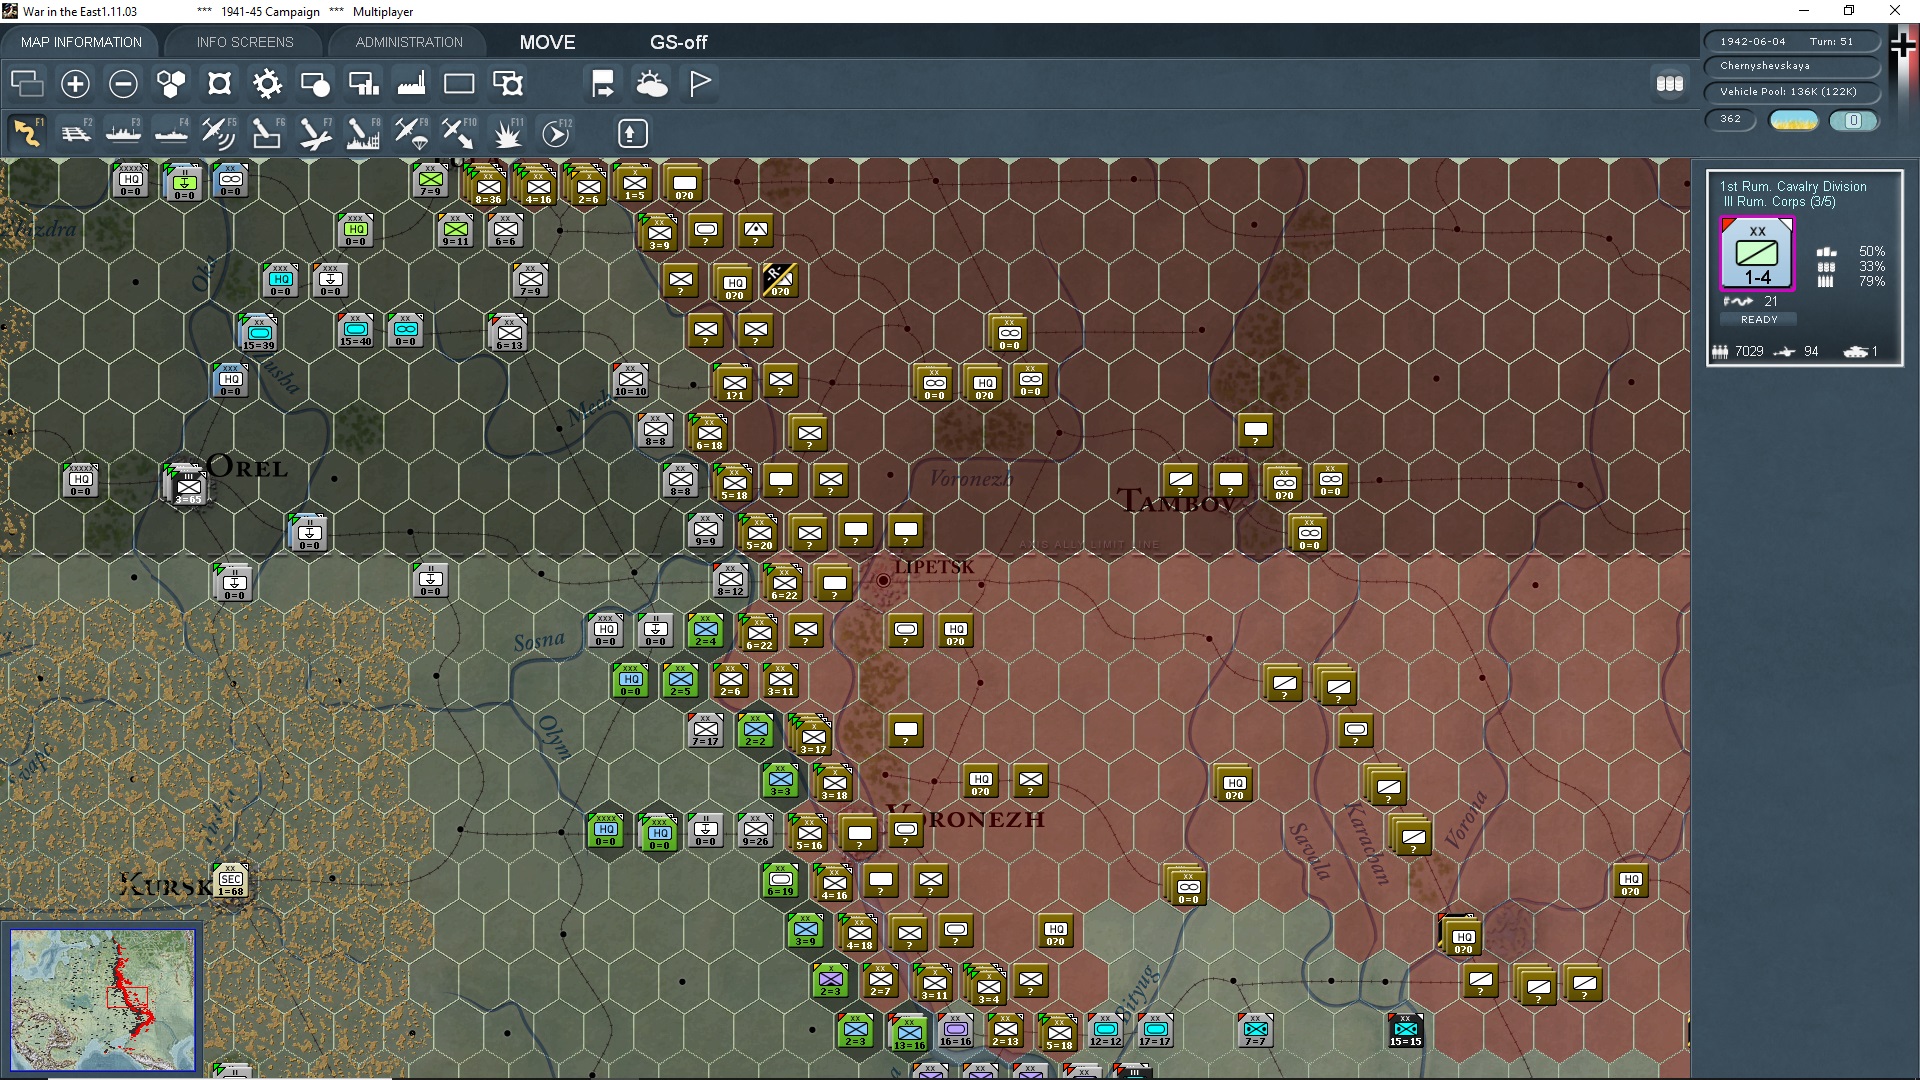Image resolution: width=1920 pixels, height=1080 pixels.
Task: Toggle the fortification level icon
Action: point(219,84)
